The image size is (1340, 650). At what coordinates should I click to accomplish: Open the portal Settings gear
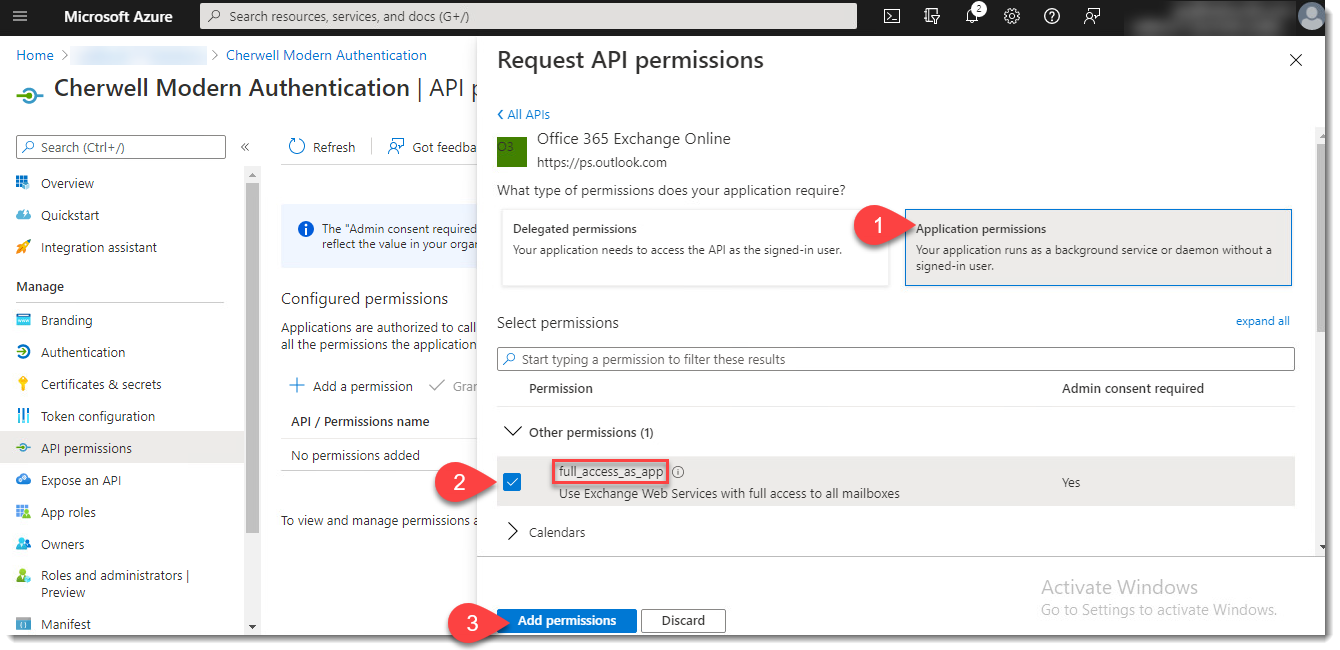[x=1011, y=16]
